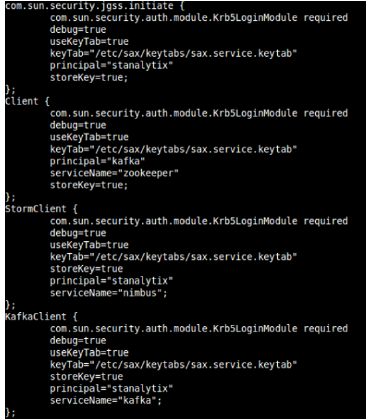The image size is (366, 419).
Task: Click principal="kafka" line in Client block
Action: pos(97,161)
